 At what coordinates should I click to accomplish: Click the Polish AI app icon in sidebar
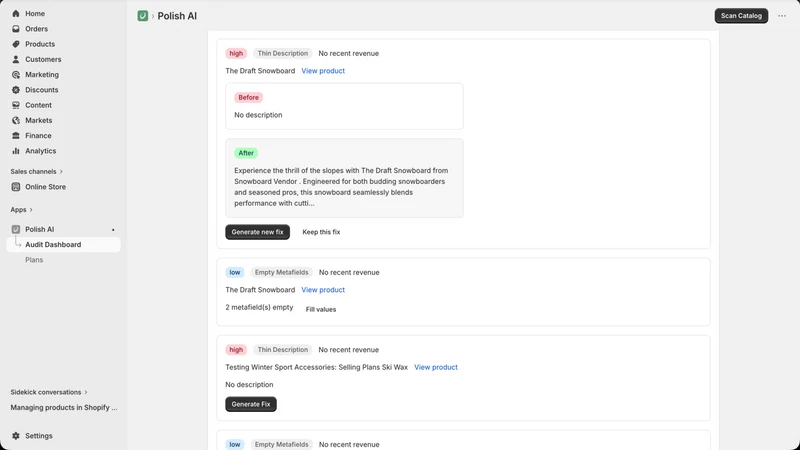16,230
